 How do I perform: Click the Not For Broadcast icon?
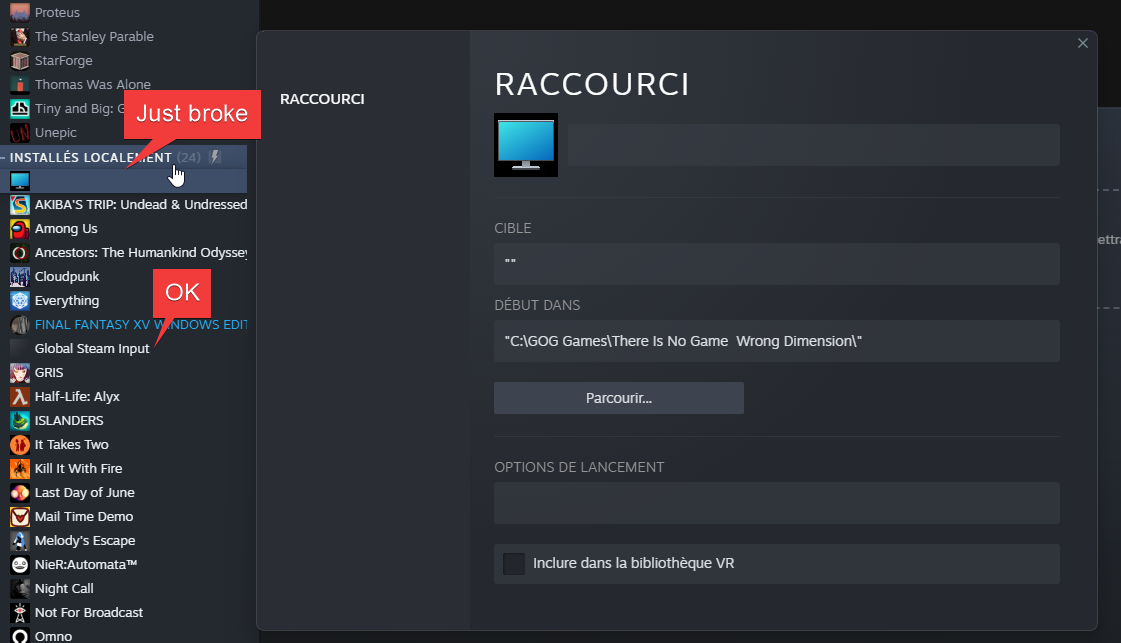click(x=20, y=612)
